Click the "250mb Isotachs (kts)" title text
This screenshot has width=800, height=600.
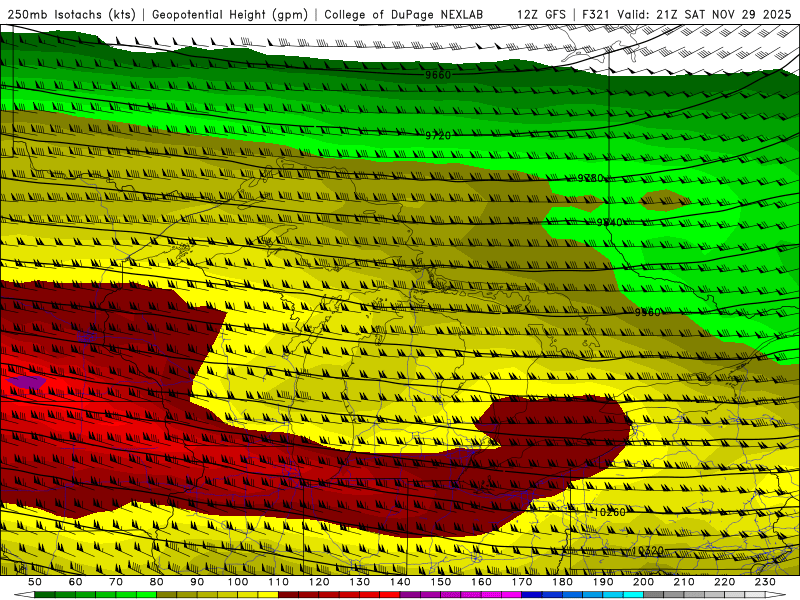[x=71, y=14]
